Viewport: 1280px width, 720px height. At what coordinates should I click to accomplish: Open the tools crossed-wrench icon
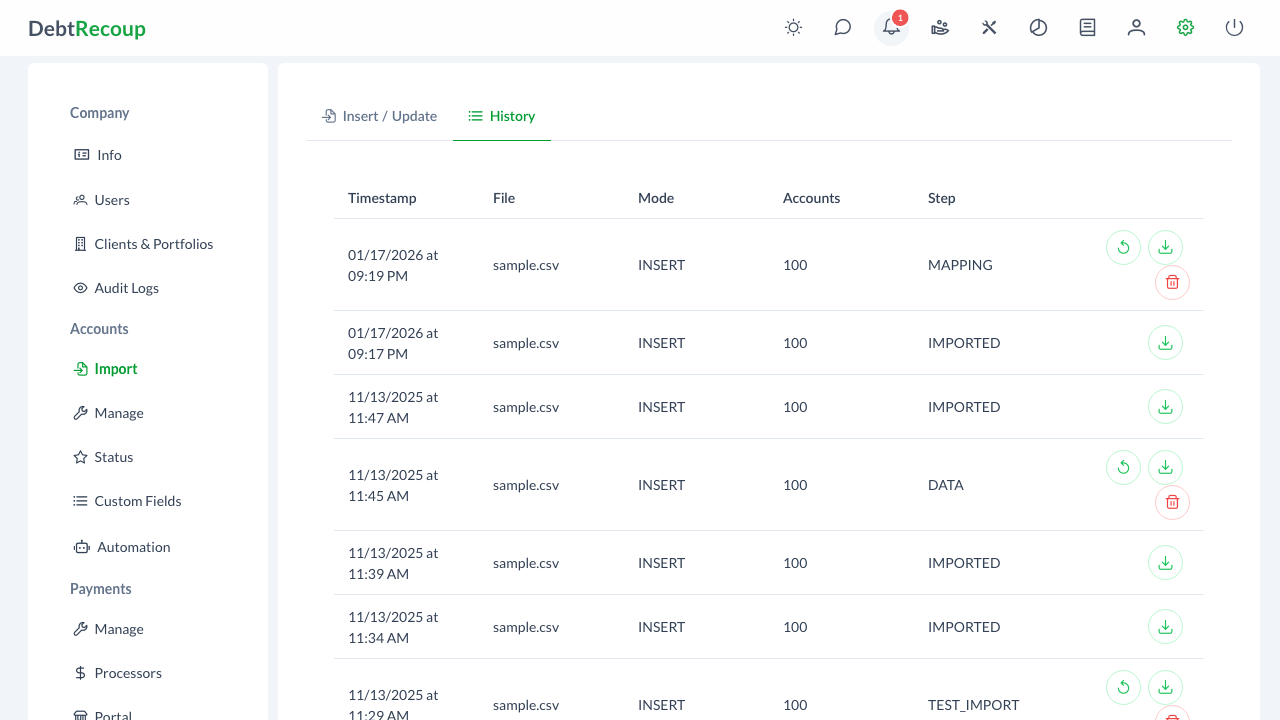click(989, 28)
